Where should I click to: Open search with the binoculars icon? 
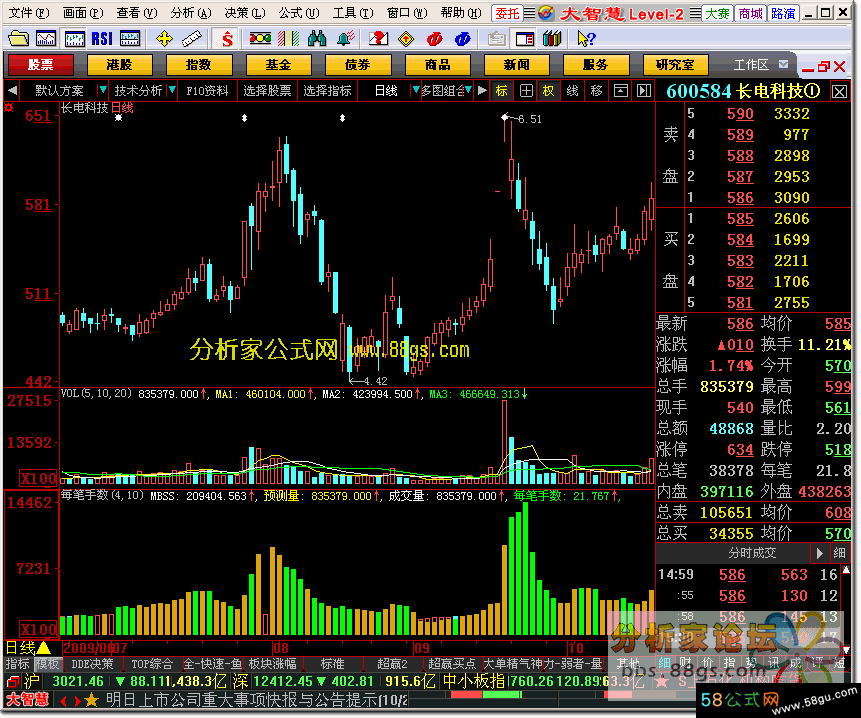[317, 38]
